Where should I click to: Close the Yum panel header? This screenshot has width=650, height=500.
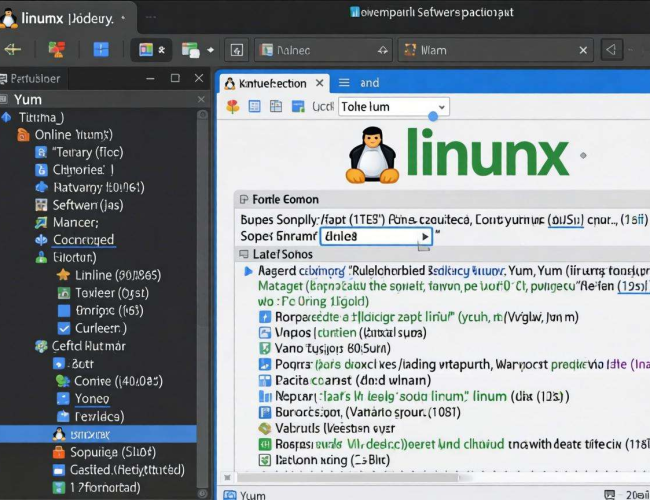point(201,100)
